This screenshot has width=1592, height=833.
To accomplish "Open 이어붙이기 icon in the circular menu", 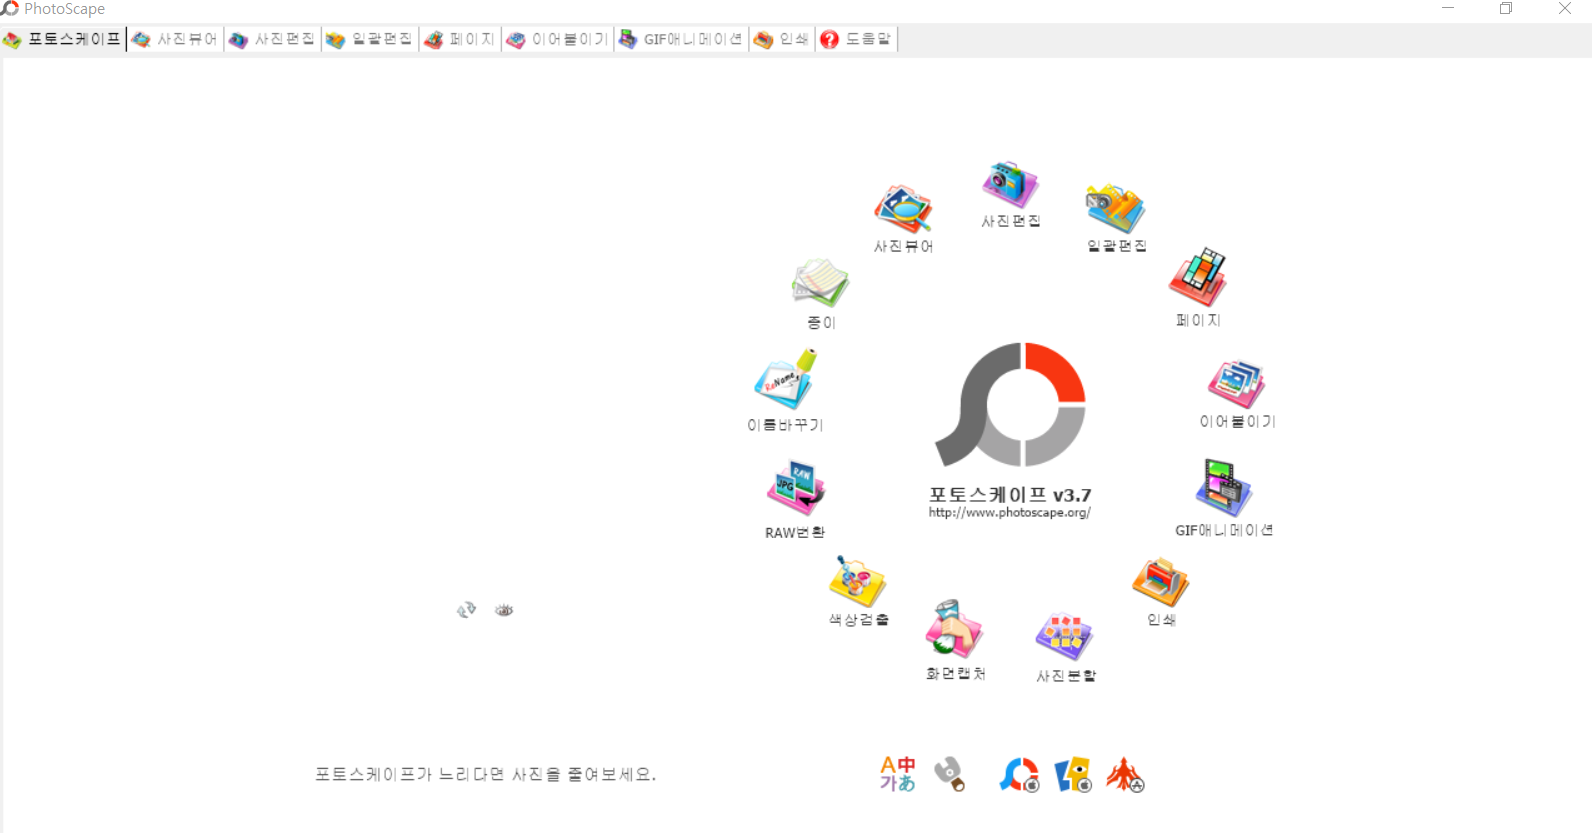I will (1237, 384).
